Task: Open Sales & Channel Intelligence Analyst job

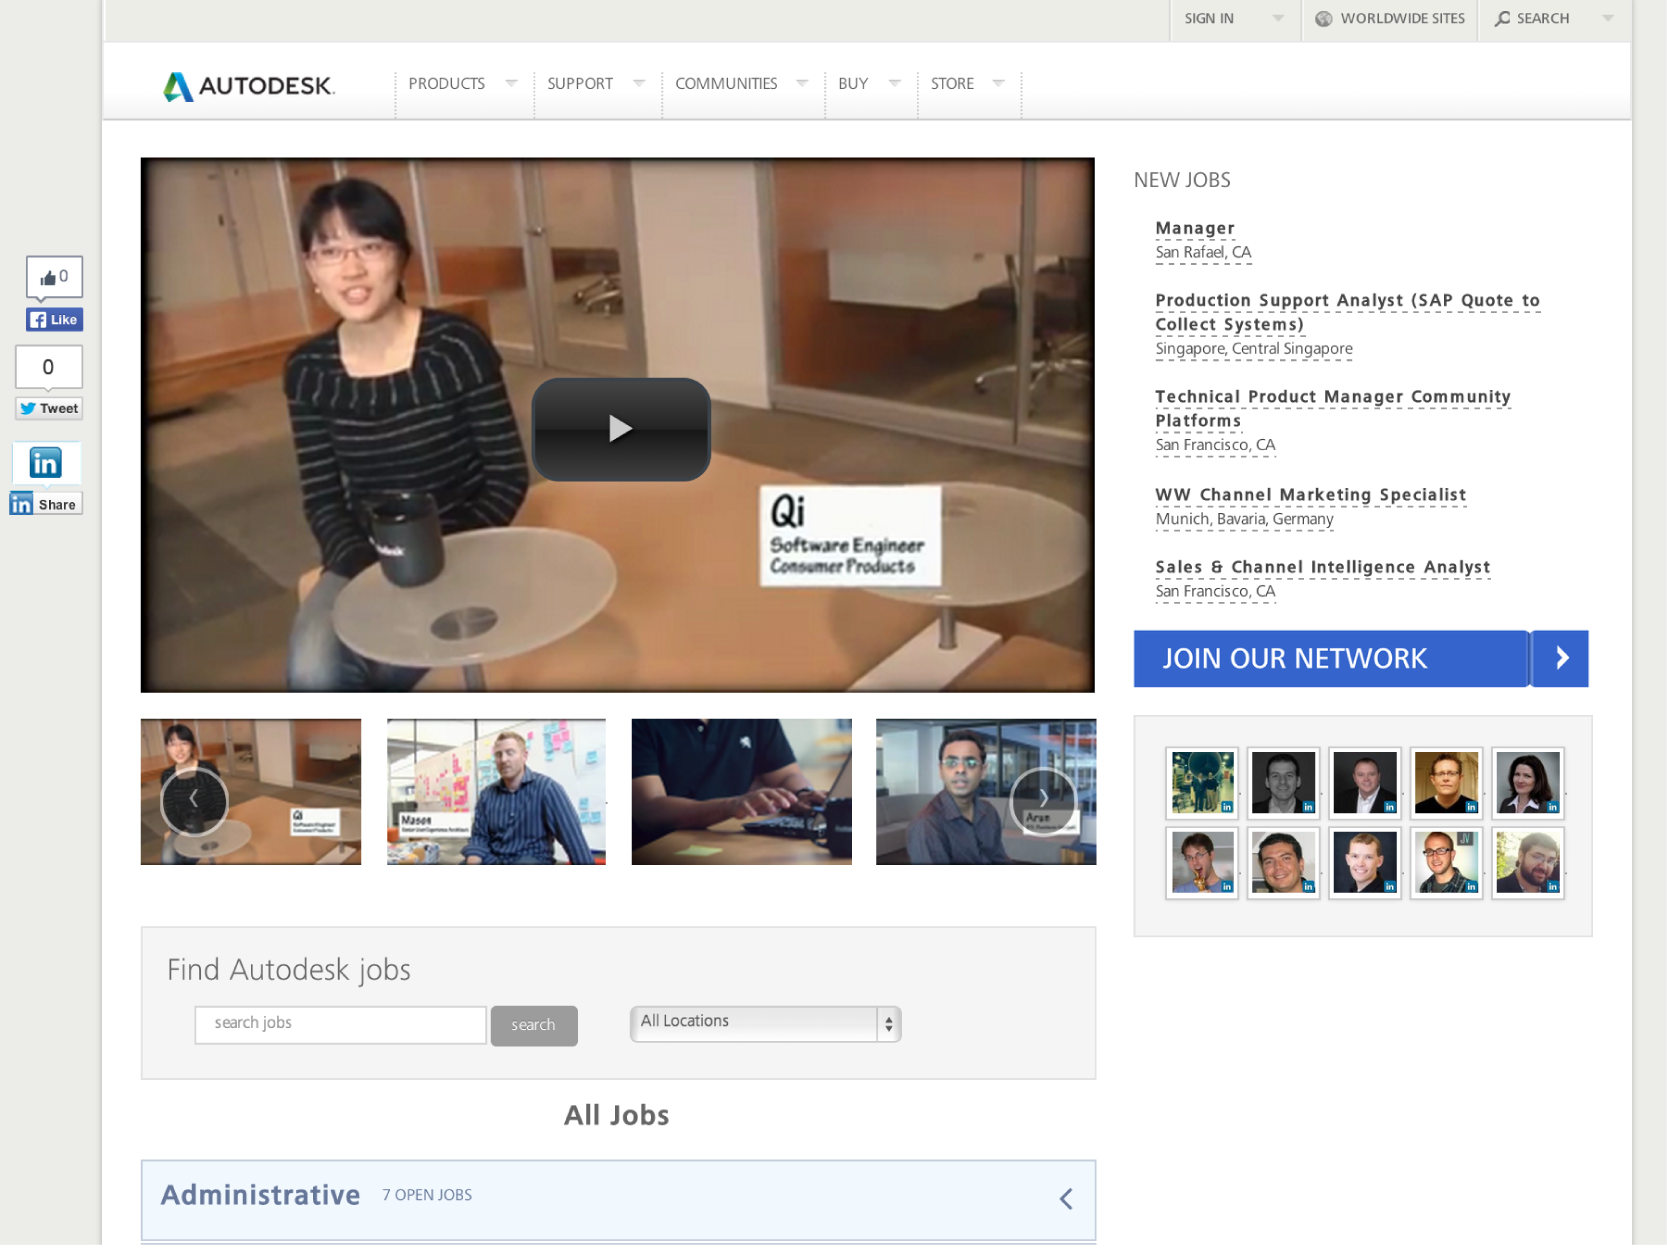Action: click(1322, 567)
